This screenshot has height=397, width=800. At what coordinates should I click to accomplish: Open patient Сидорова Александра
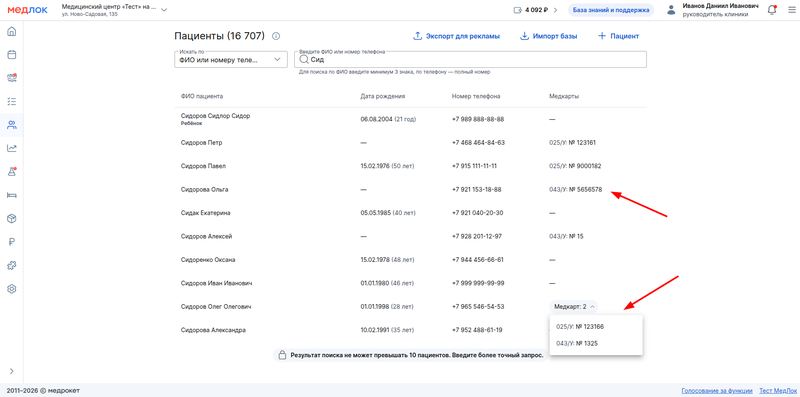pos(213,330)
